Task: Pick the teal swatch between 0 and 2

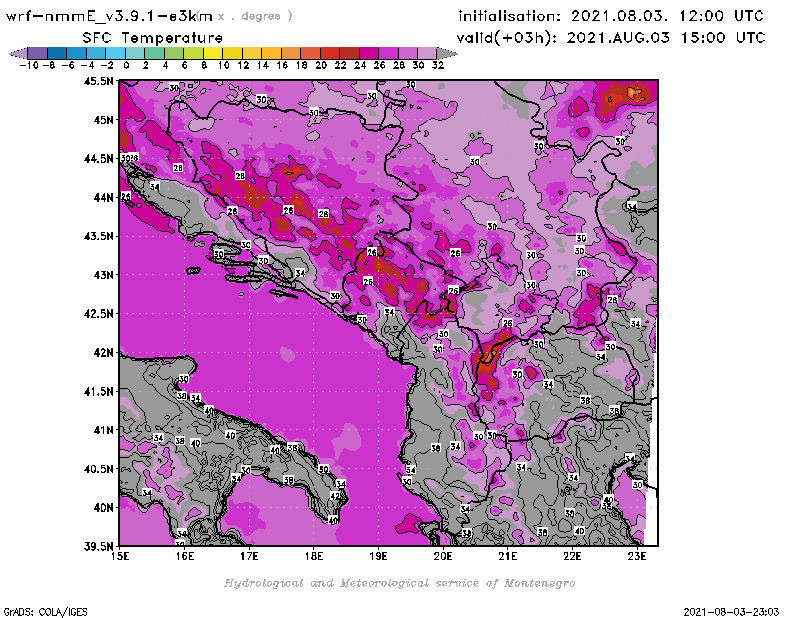Action: 135,54
